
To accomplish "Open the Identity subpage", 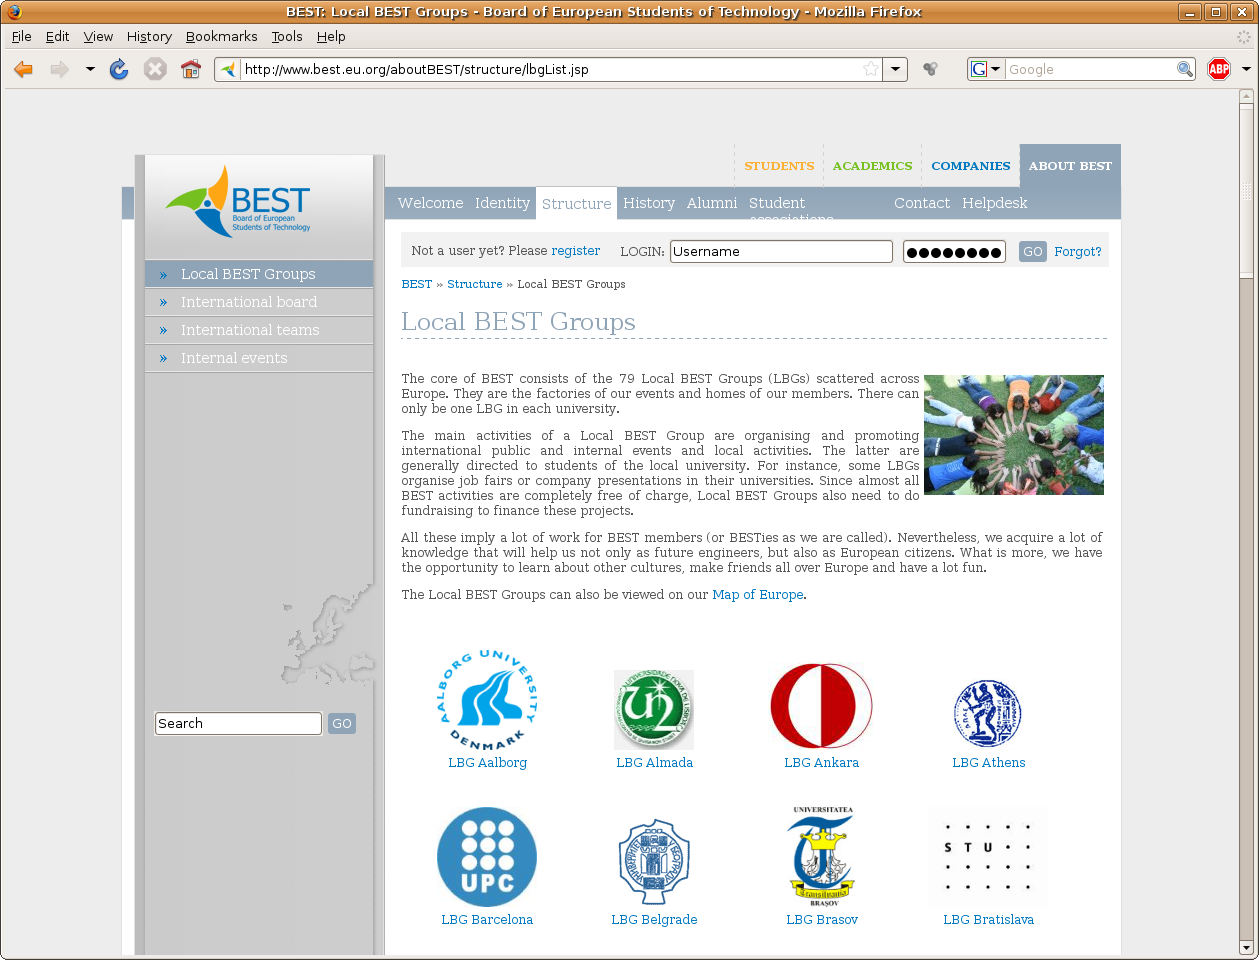I will (x=502, y=203).
